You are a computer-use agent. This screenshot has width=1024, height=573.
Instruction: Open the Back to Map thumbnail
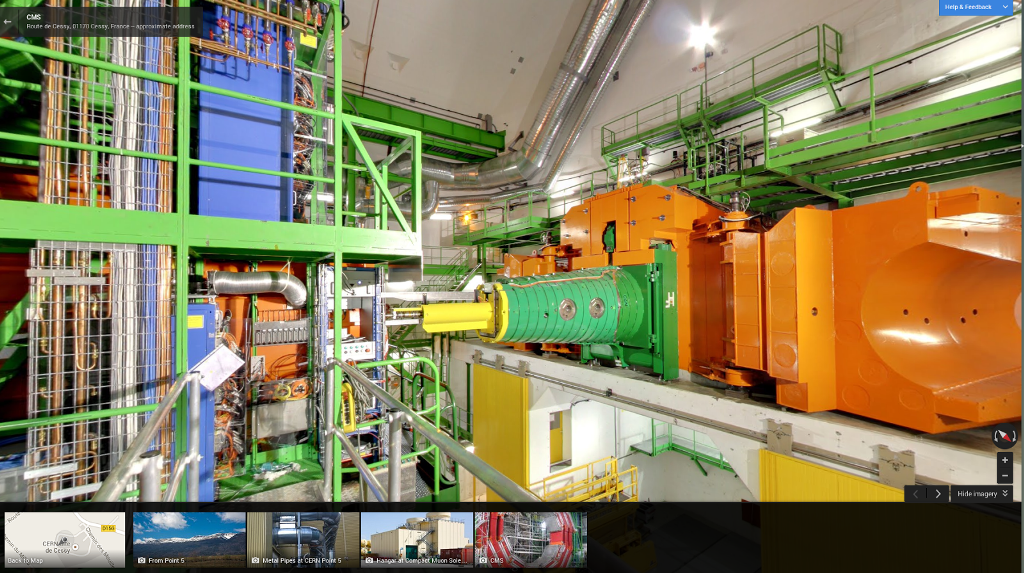[65, 540]
